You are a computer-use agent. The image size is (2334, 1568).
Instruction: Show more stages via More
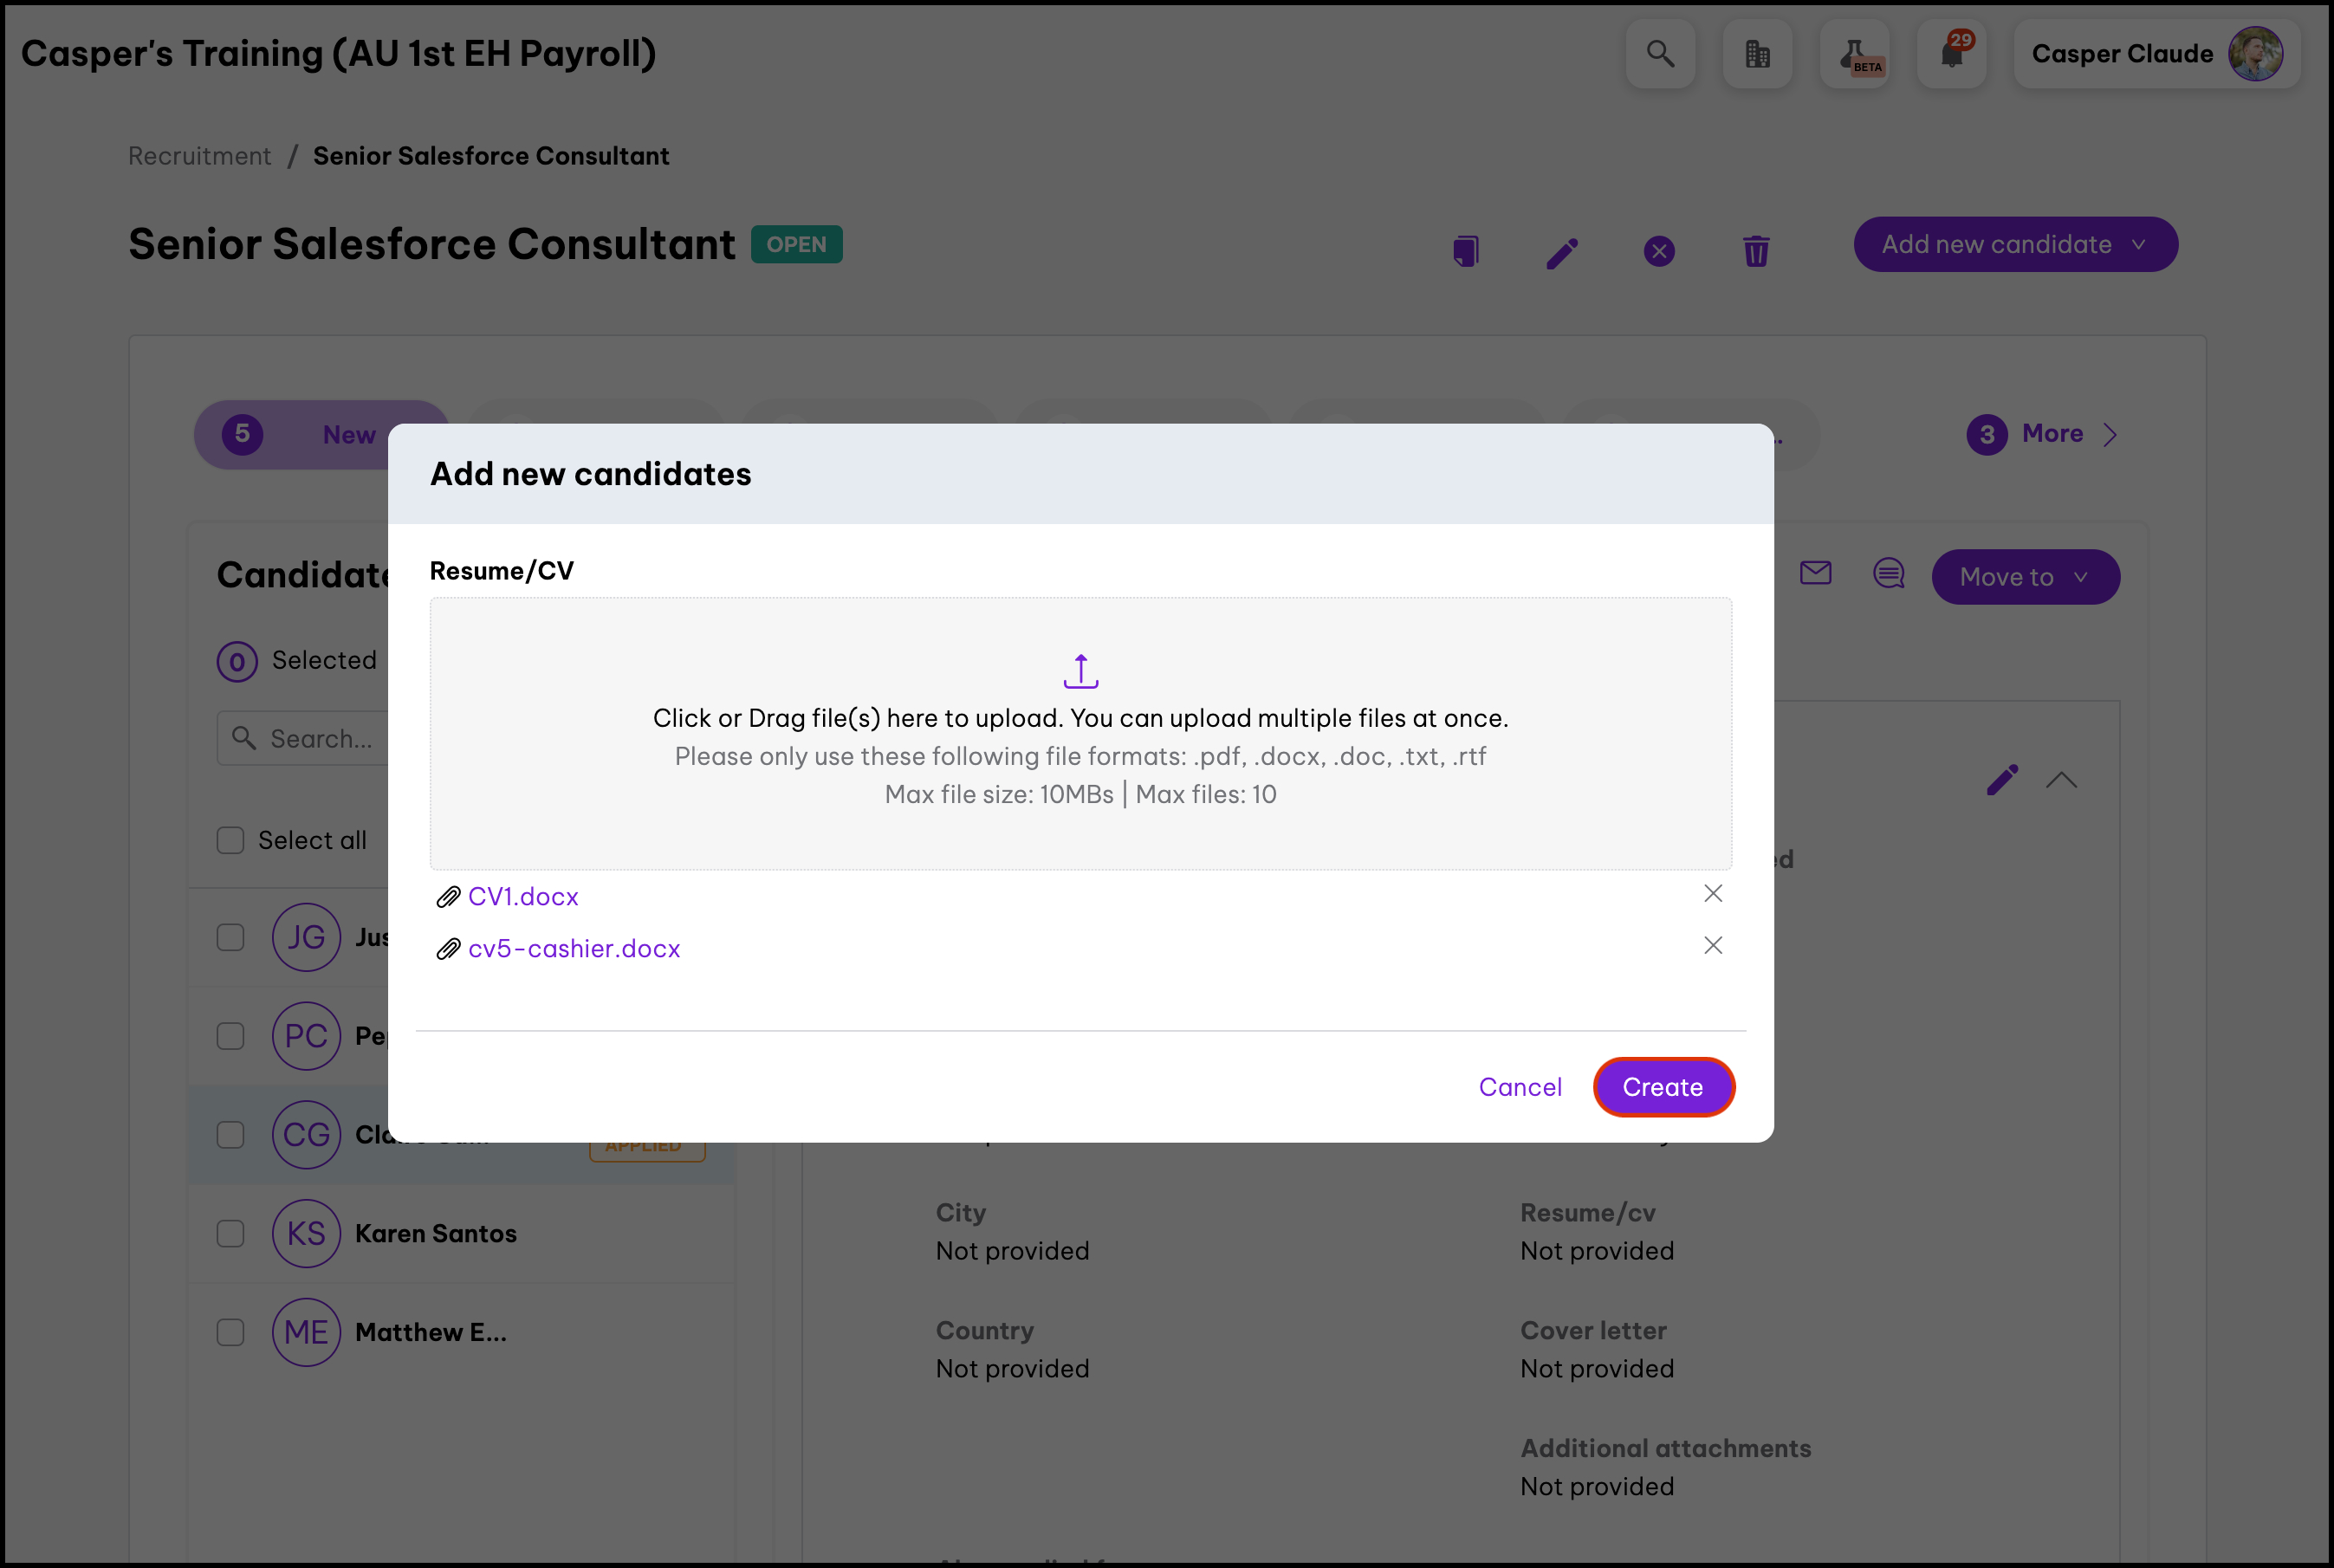[2051, 434]
